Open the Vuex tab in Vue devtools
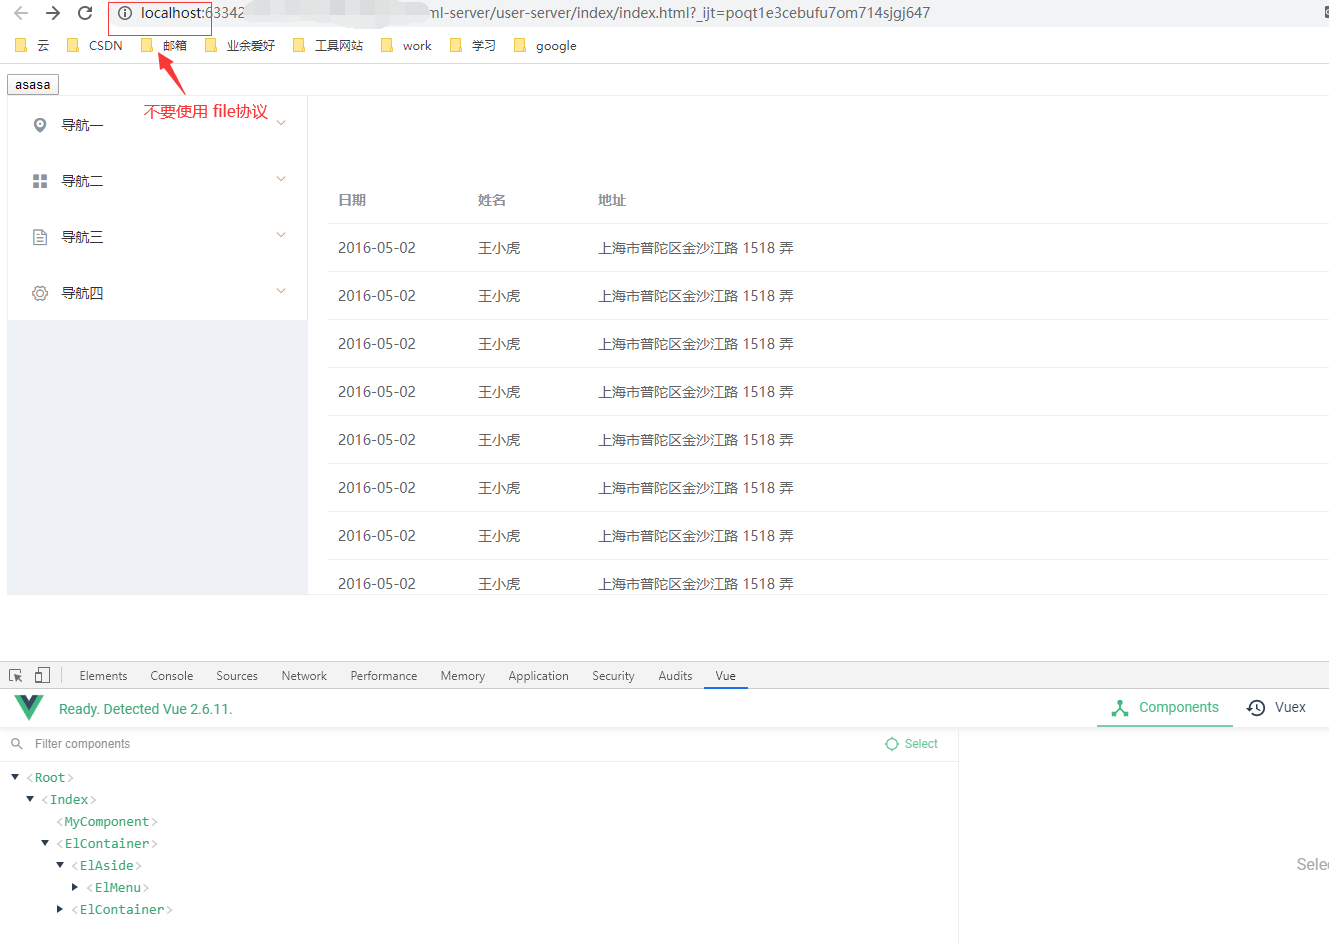 (x=1277, y=707)
